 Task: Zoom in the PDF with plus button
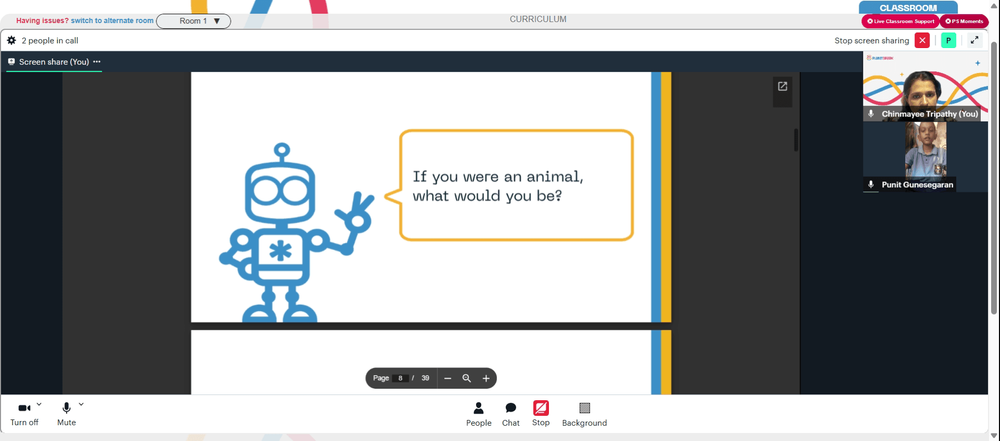click(x=486, y=378)
